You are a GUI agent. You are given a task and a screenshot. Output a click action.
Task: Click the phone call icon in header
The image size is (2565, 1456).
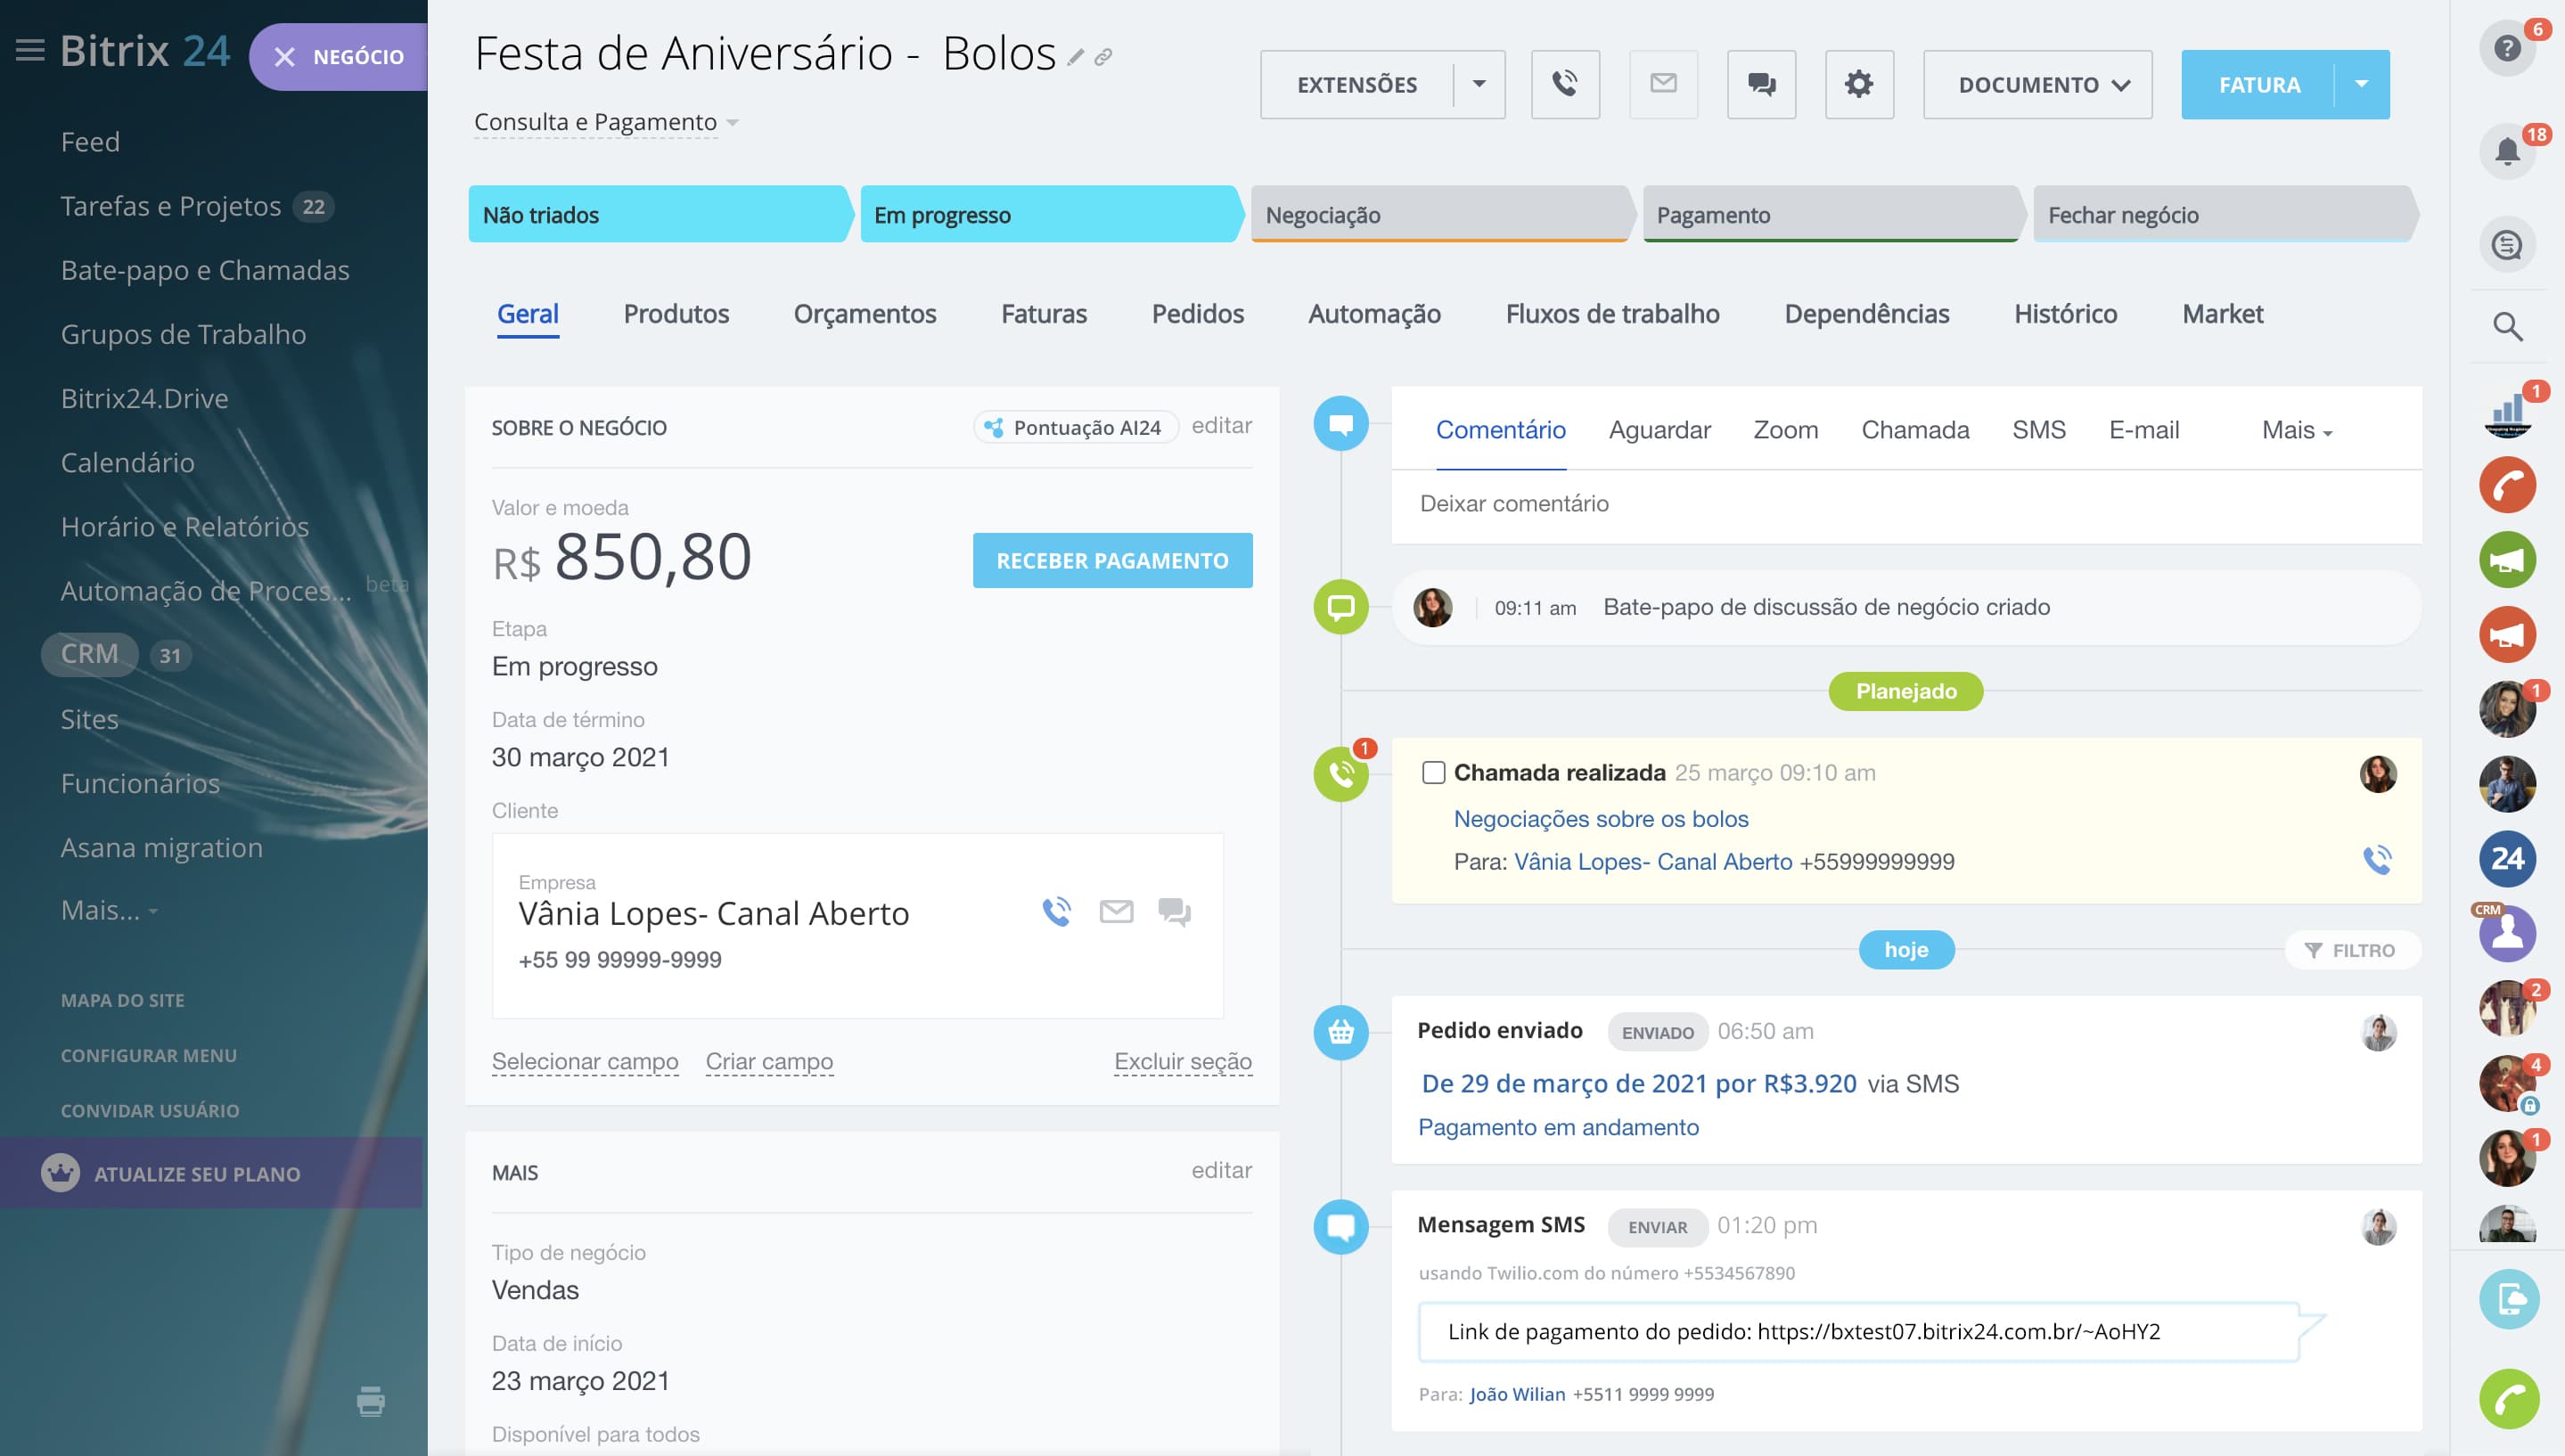[1565, 84]
